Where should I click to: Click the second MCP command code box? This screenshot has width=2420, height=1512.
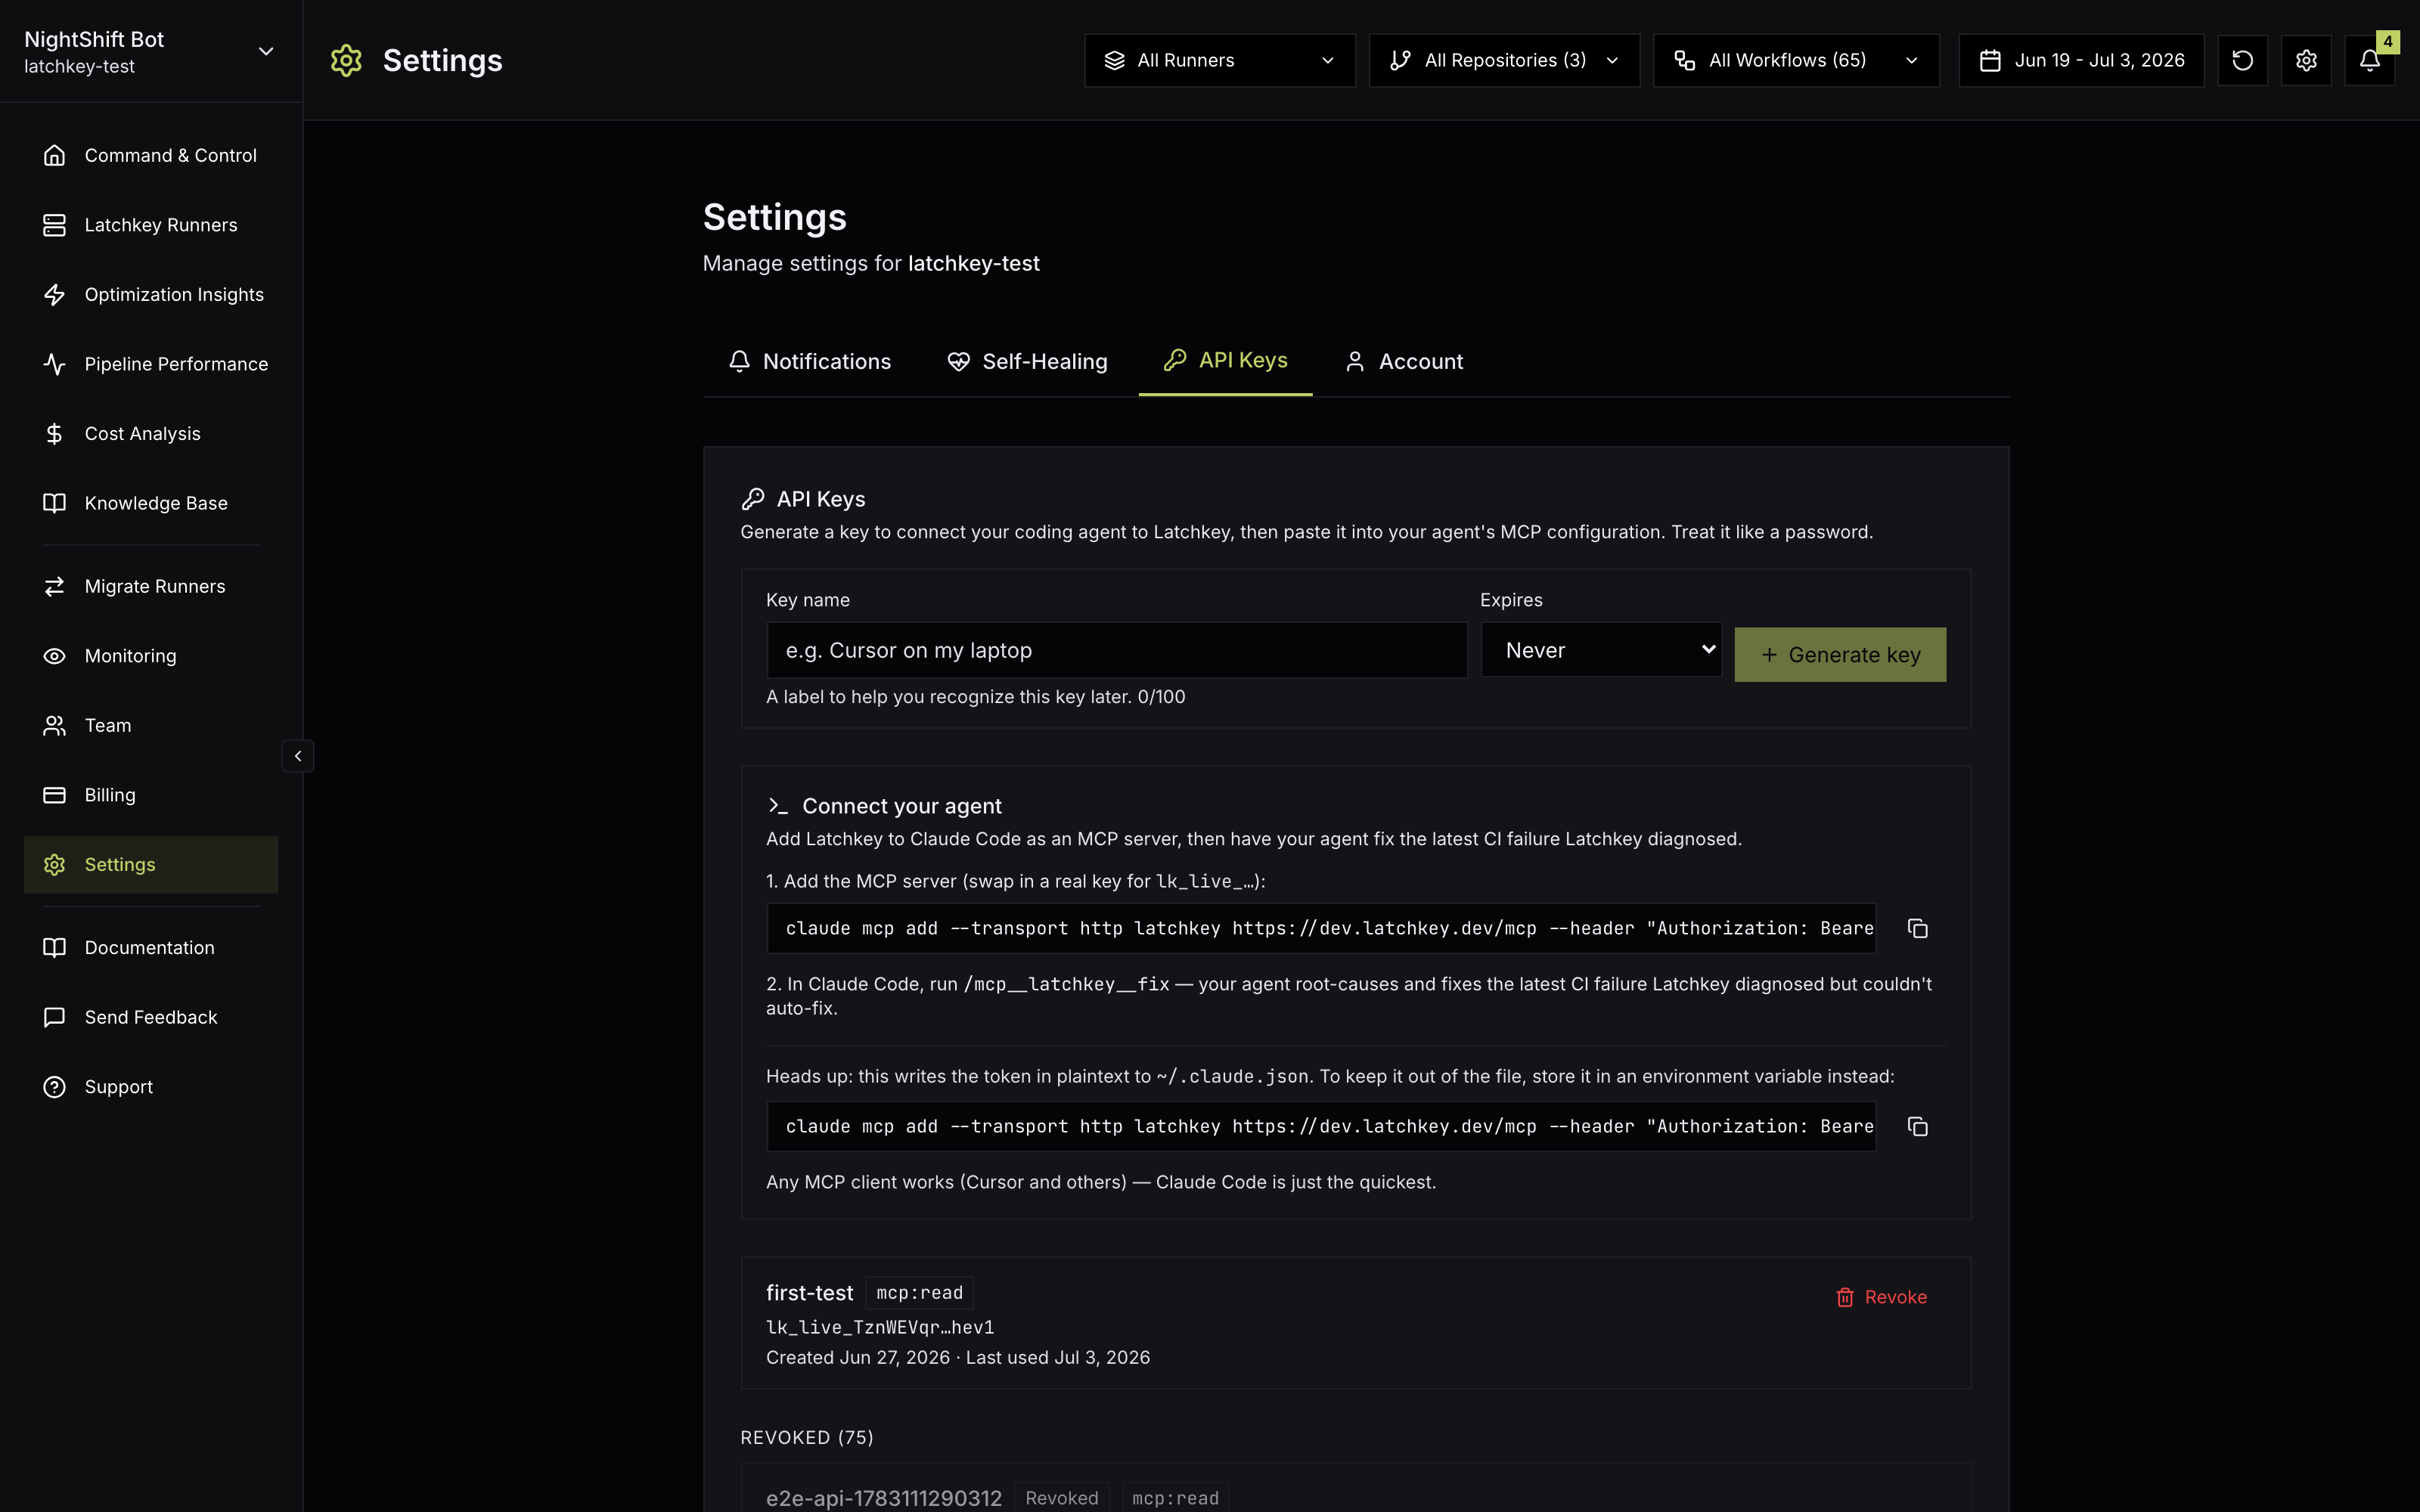click(1321, 1126)
